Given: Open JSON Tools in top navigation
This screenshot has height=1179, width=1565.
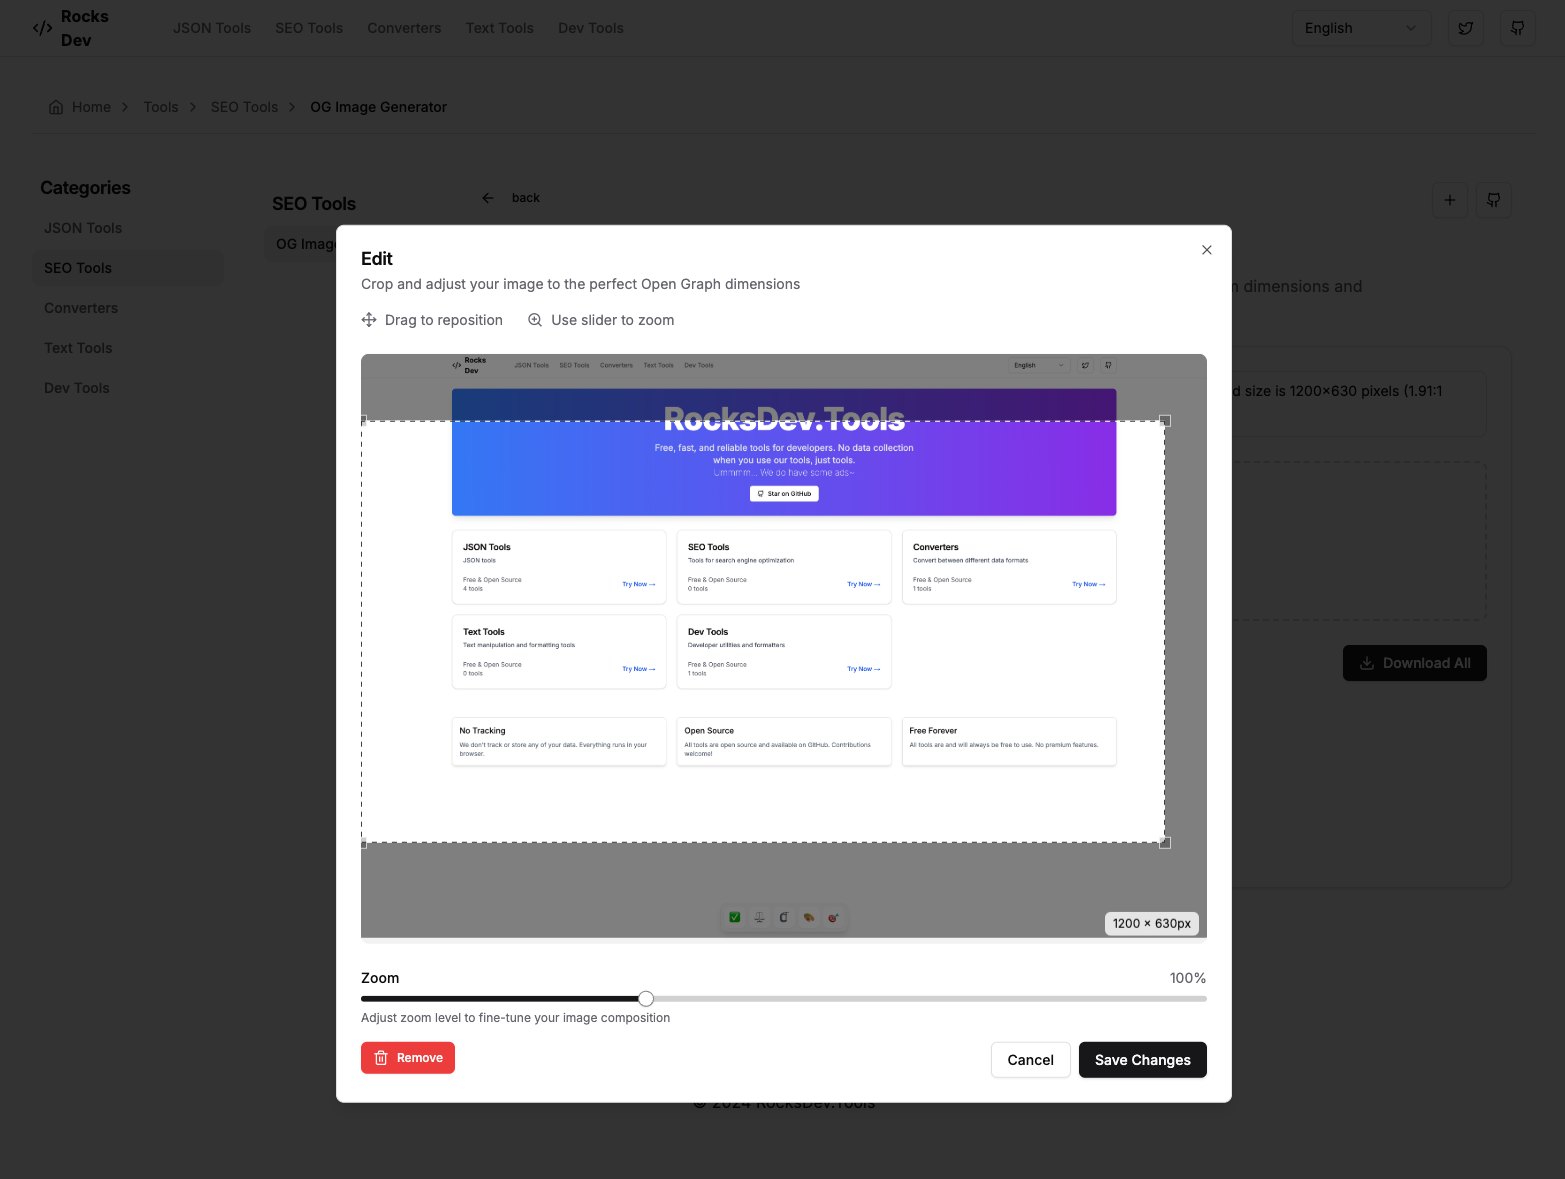Looking at the screenshot, I should [212, 28].
